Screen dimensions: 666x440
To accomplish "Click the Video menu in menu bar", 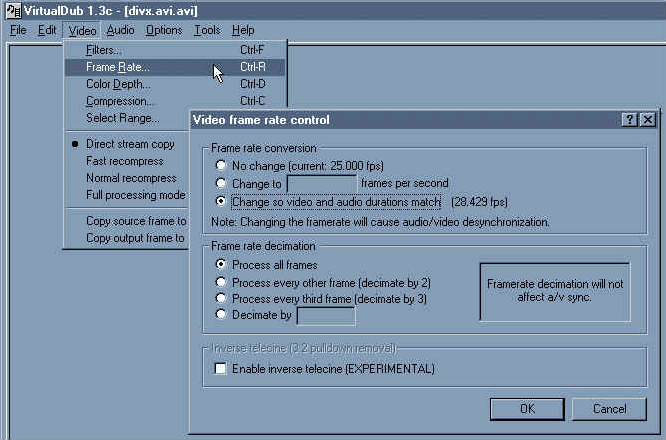I will coord(82,31).
